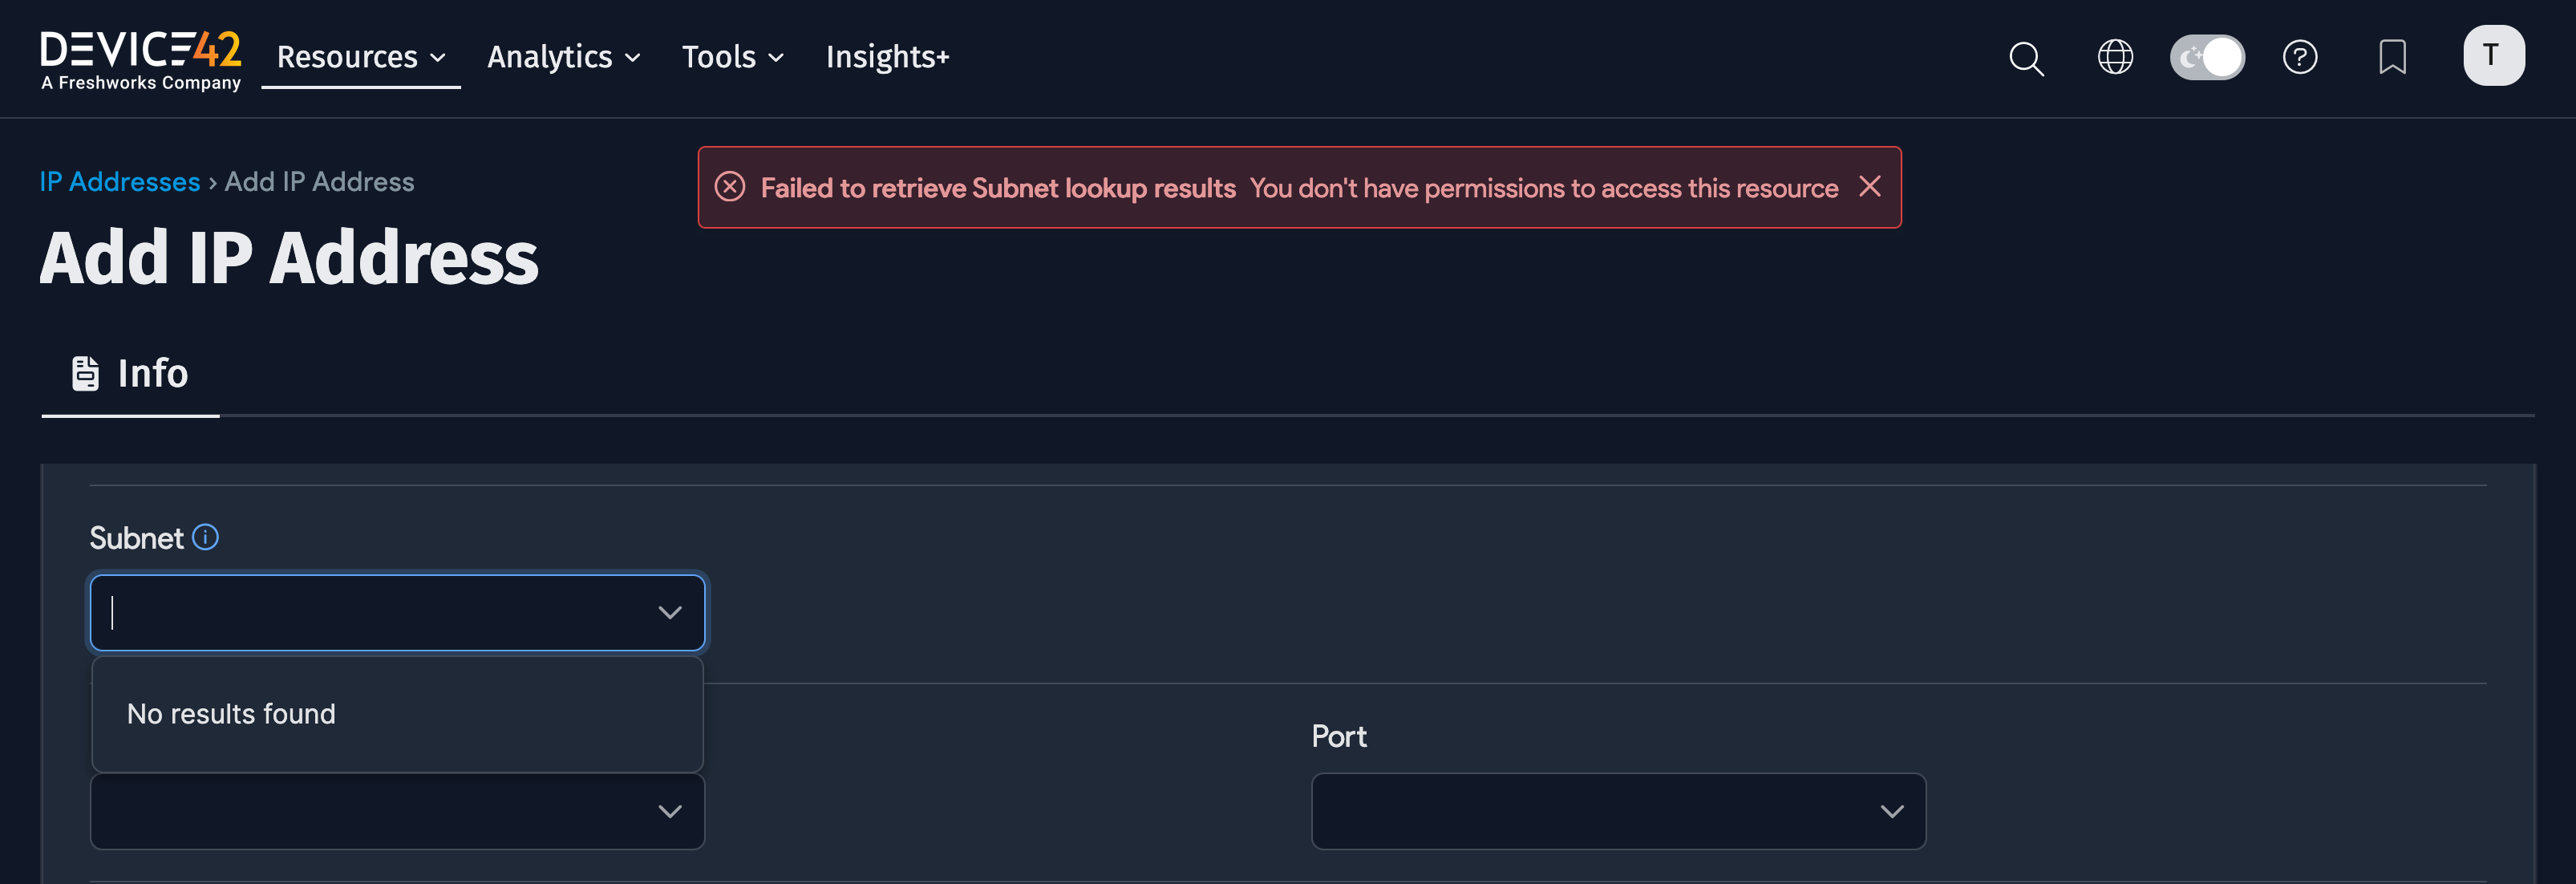Go to Insights+ page
The height and width of the screenshot is (884, 2576).
(x=887, y=58)
